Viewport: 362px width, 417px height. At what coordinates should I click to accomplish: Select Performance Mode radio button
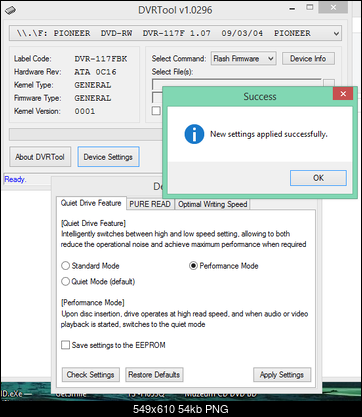pos(193,266)
